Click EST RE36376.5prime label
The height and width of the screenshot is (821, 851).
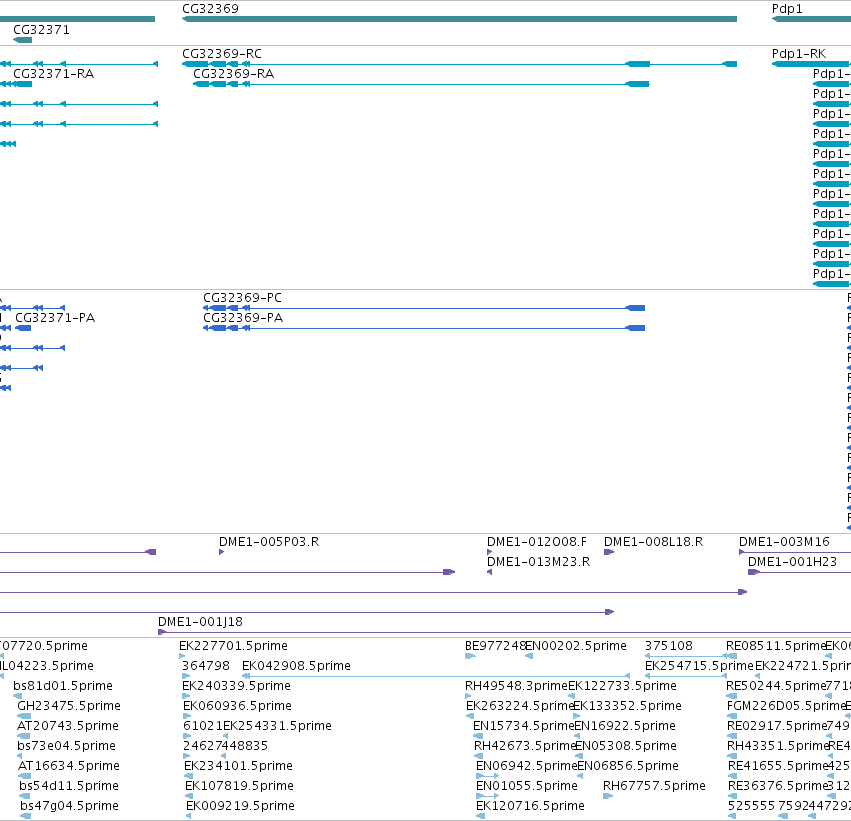(778, 786)
